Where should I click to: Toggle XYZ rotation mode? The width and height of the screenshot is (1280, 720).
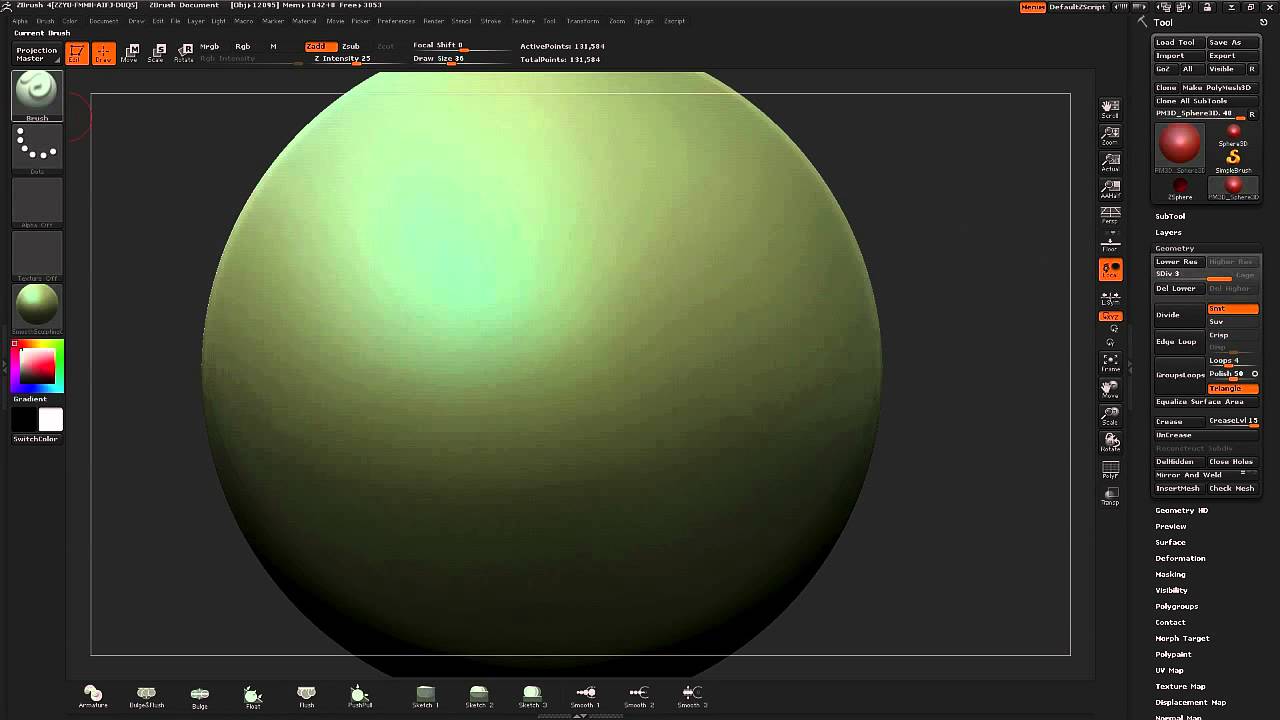[x=1110, y=316]
